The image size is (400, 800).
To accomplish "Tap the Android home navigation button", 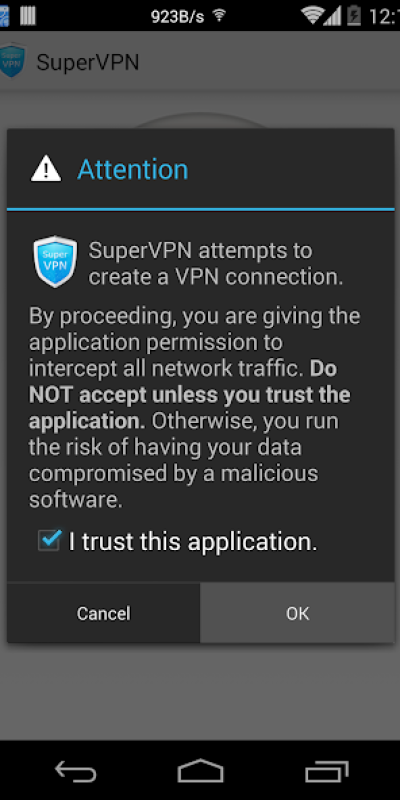I will point(200,771).
